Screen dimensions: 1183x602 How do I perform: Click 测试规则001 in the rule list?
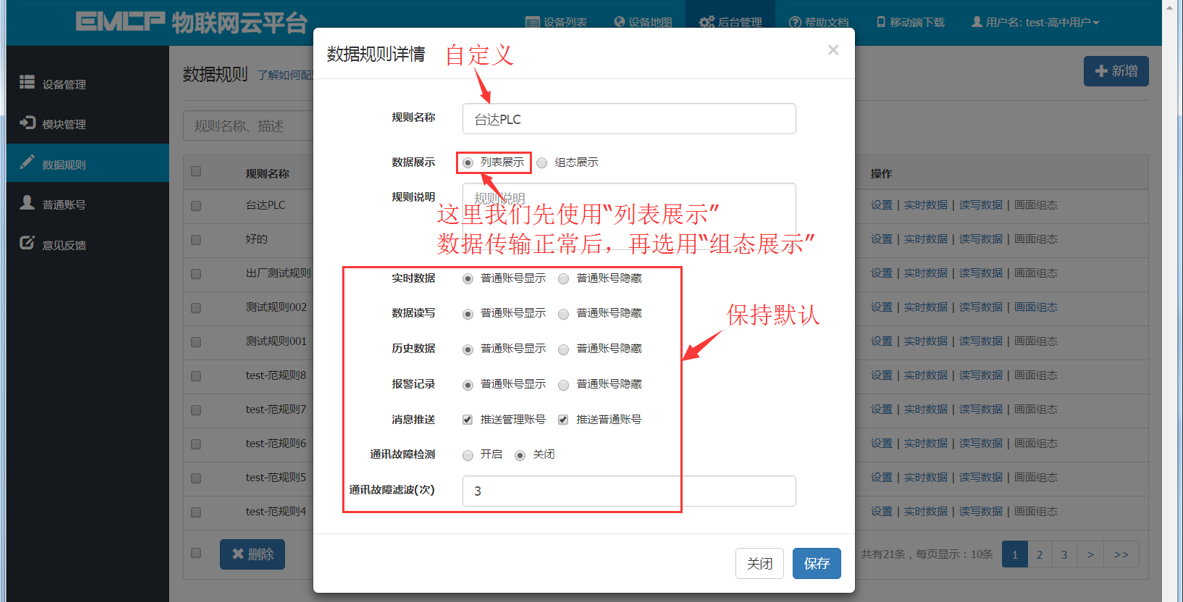[276, 341]
